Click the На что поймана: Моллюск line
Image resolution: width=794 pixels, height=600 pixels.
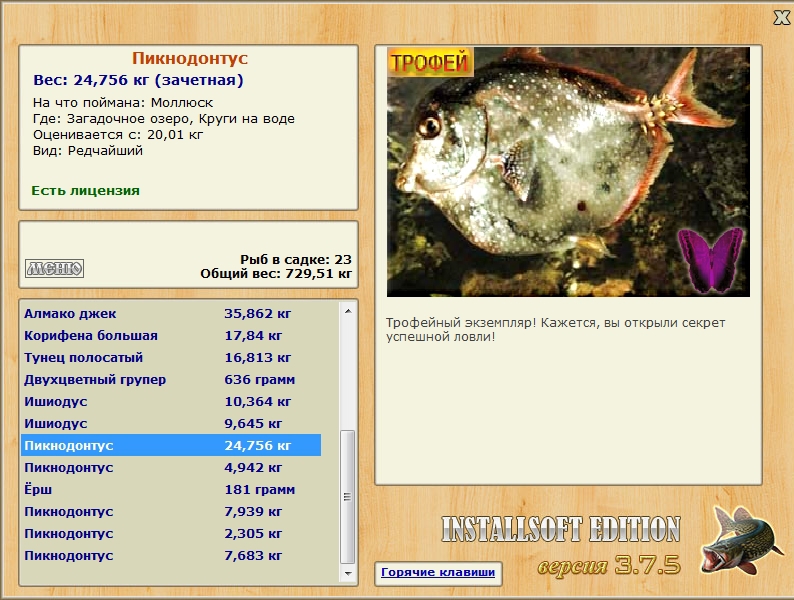pyautogui.click(x=123, y=103)
